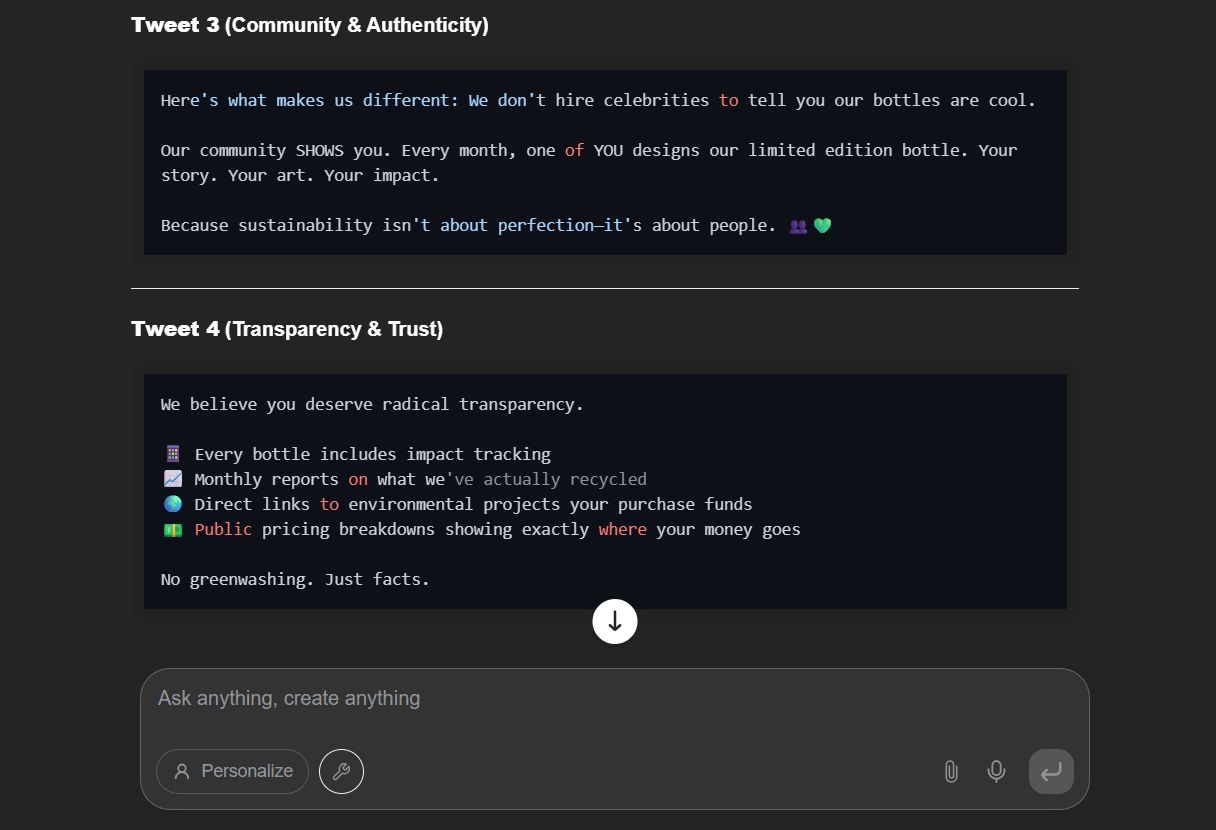Click the chart emoji before Monthly reports
The image size is (1216, 830).
172,479
